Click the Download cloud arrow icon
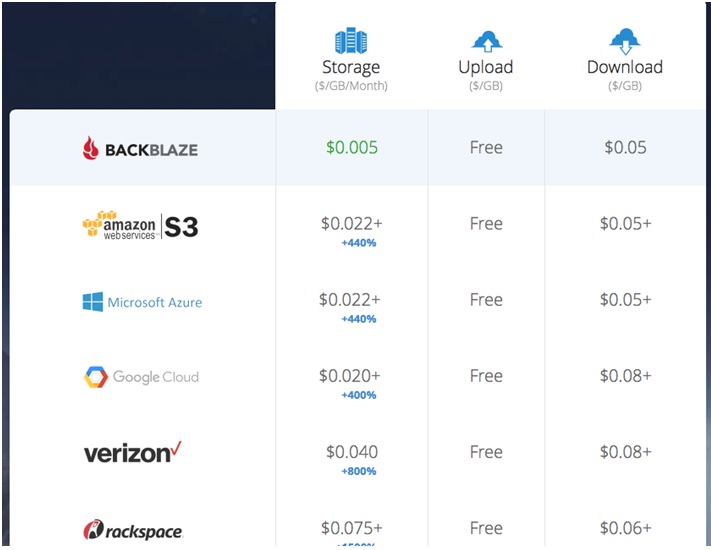The height and width of the screenshot is (550, 711). click(x=625, y=41)
